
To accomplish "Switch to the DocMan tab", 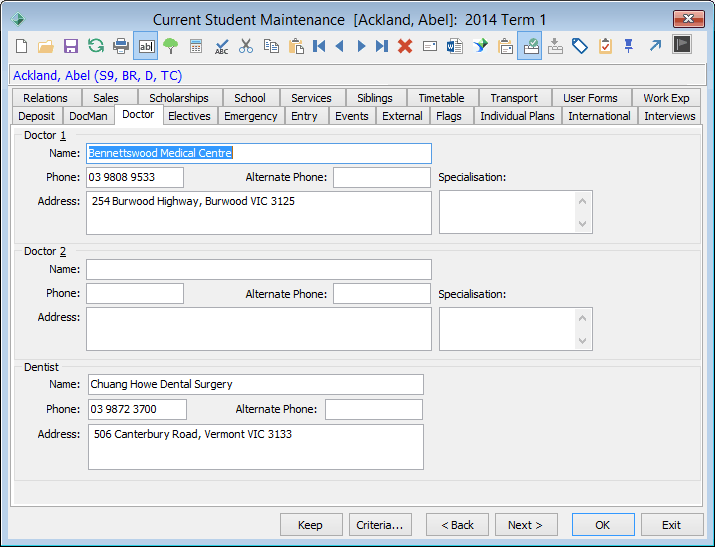I will 88,116.
